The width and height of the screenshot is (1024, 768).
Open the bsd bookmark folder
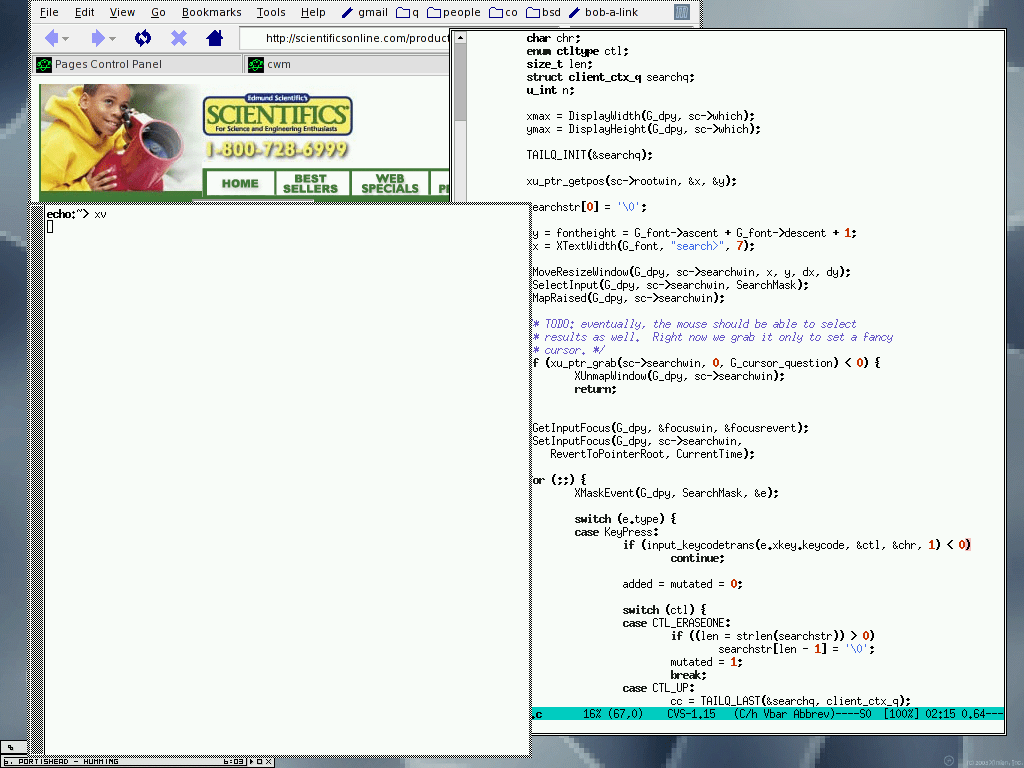click(543, 13)
